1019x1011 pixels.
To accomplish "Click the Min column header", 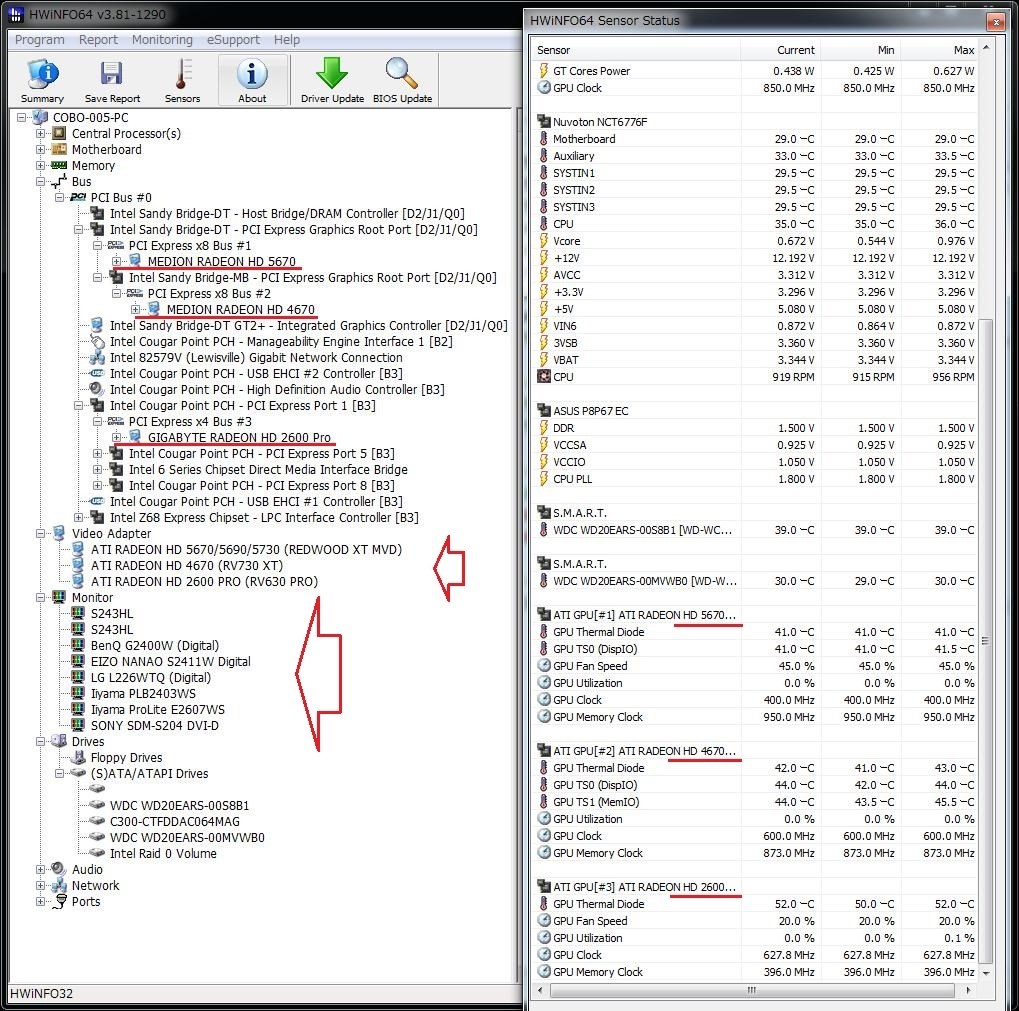I will 860,50.
